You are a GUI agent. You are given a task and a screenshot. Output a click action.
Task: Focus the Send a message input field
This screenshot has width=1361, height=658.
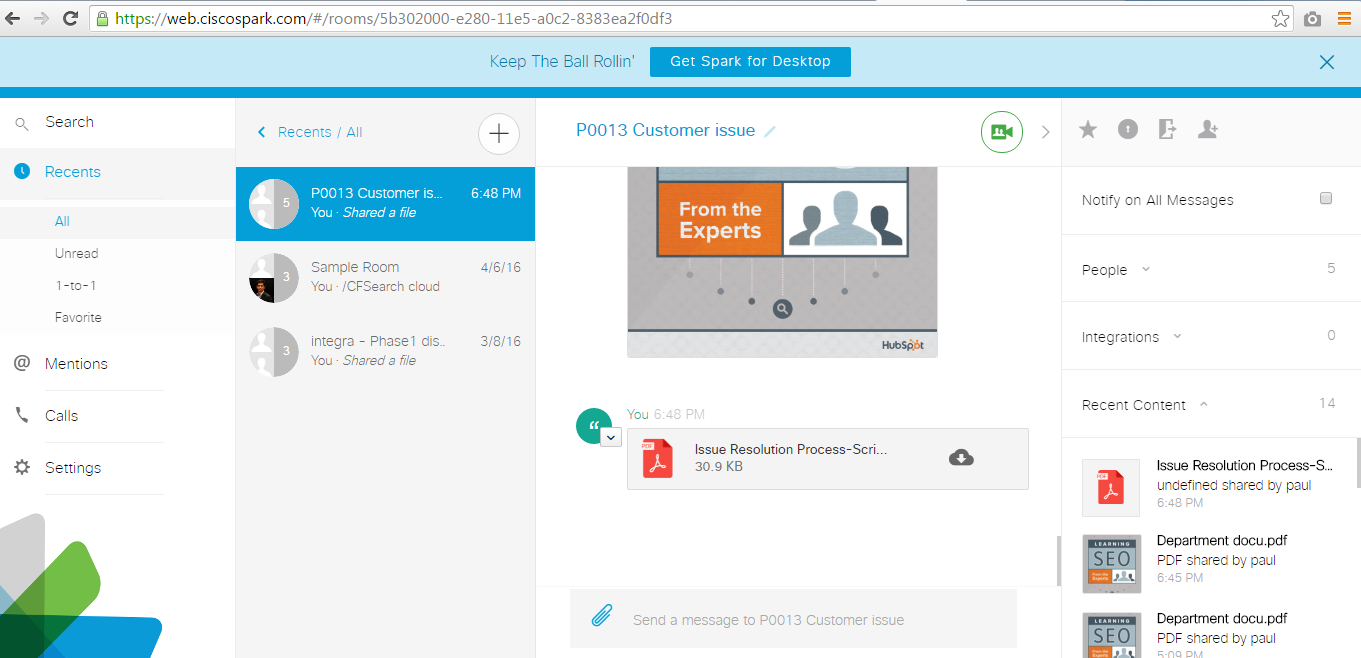coord(793,619)
